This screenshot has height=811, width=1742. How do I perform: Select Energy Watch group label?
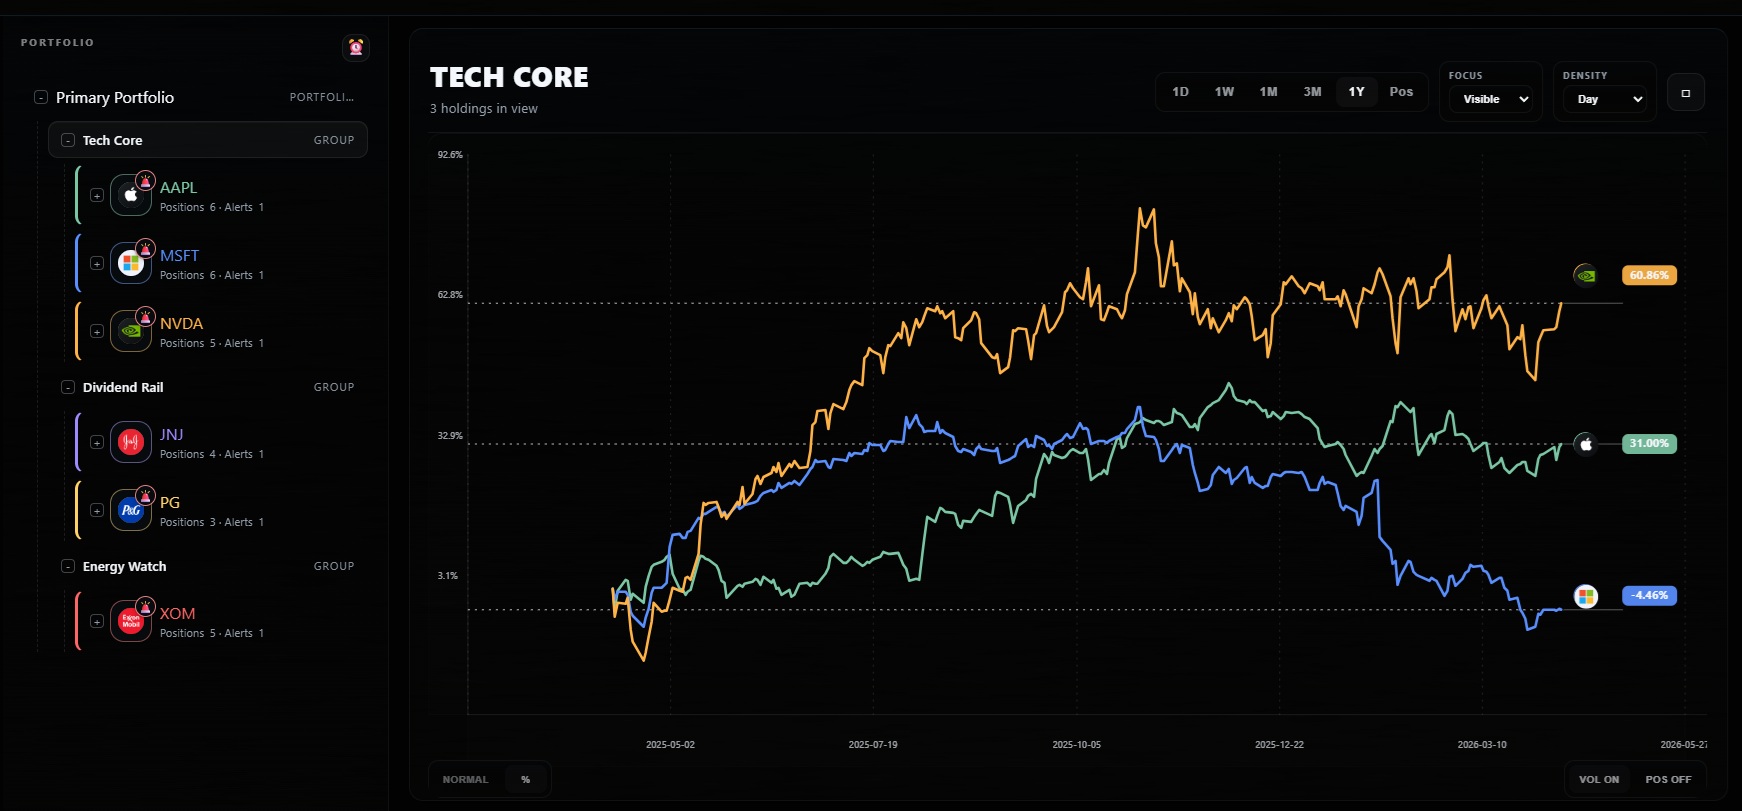pos(124,566)
